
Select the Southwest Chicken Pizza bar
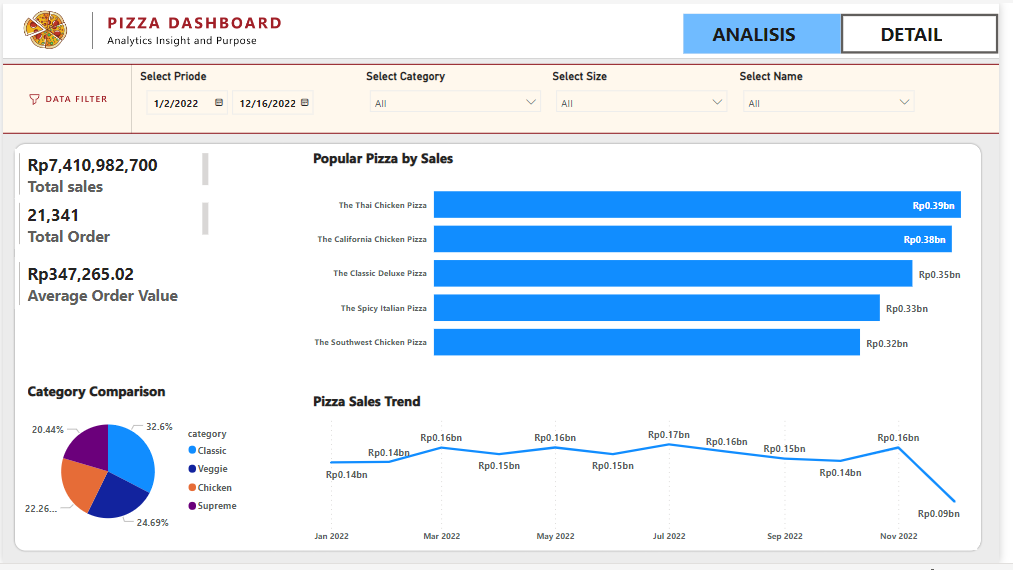tap(647, 342)
